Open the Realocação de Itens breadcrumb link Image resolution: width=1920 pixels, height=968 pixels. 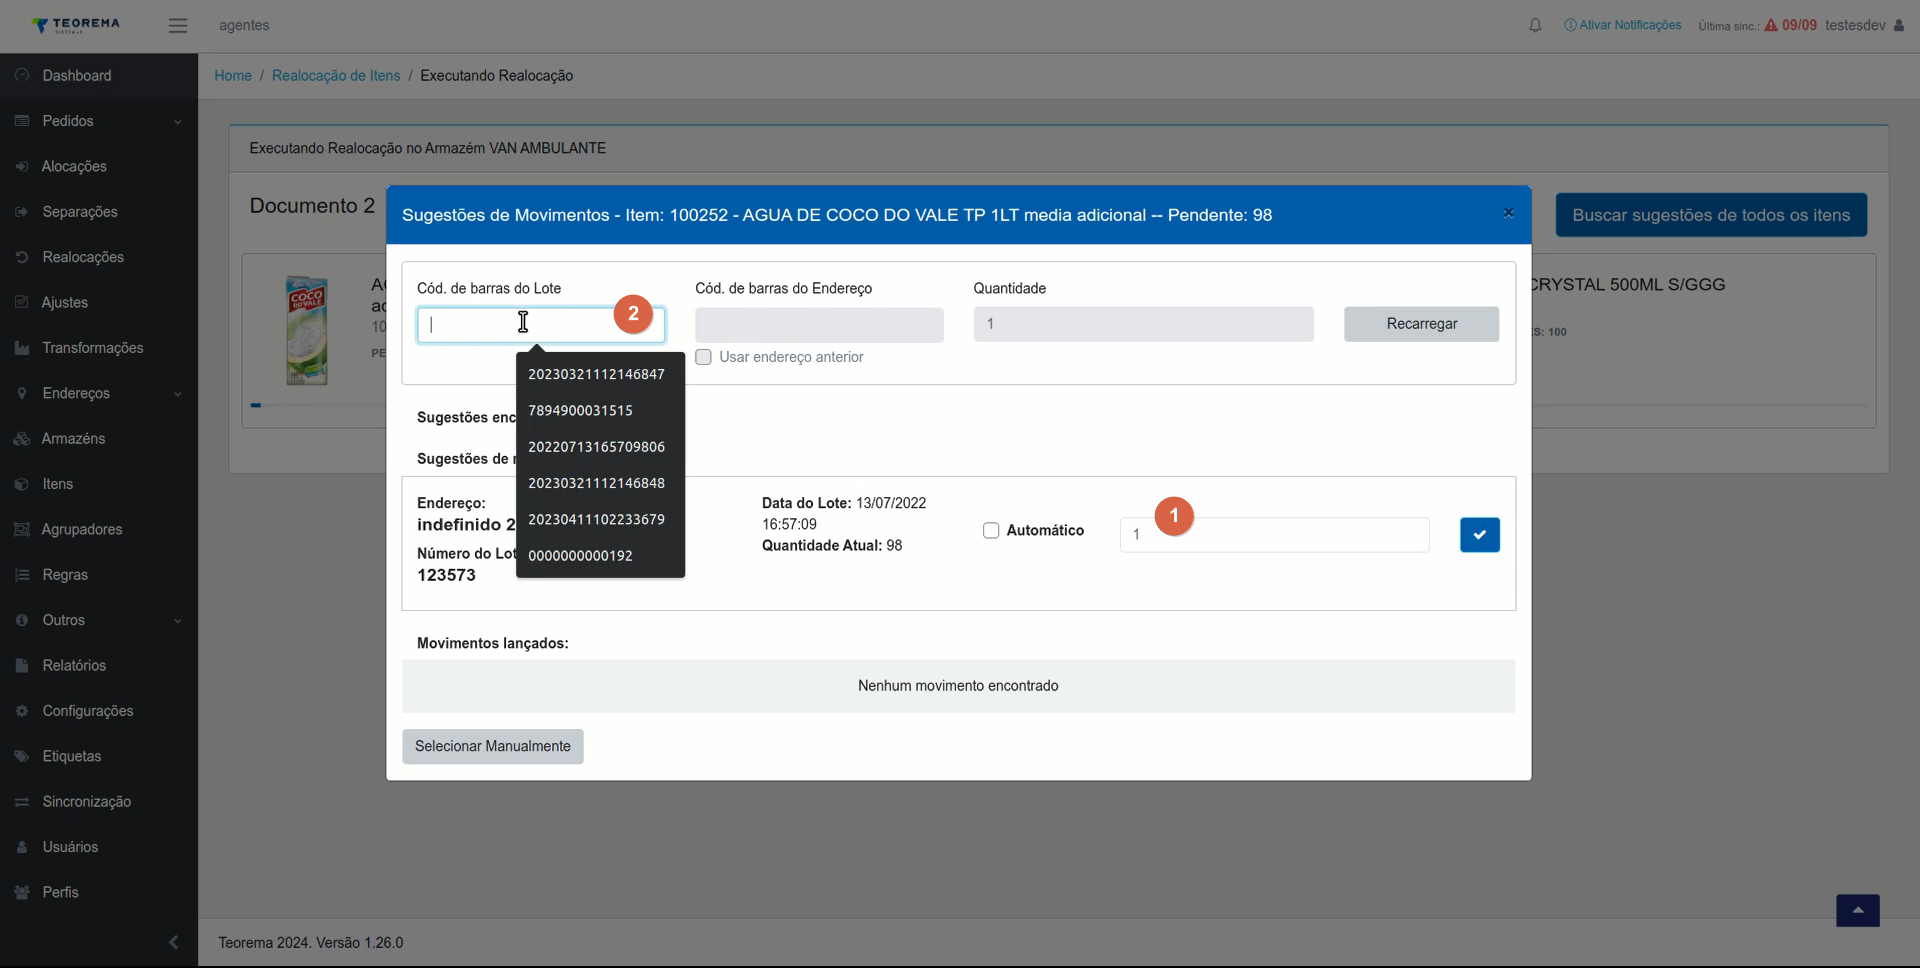336,76
